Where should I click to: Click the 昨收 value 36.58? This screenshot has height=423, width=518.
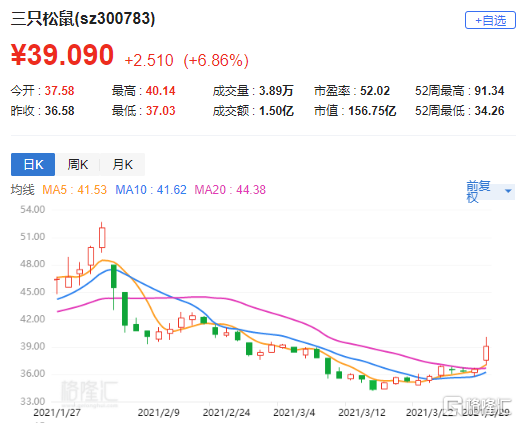pos(59,111)
